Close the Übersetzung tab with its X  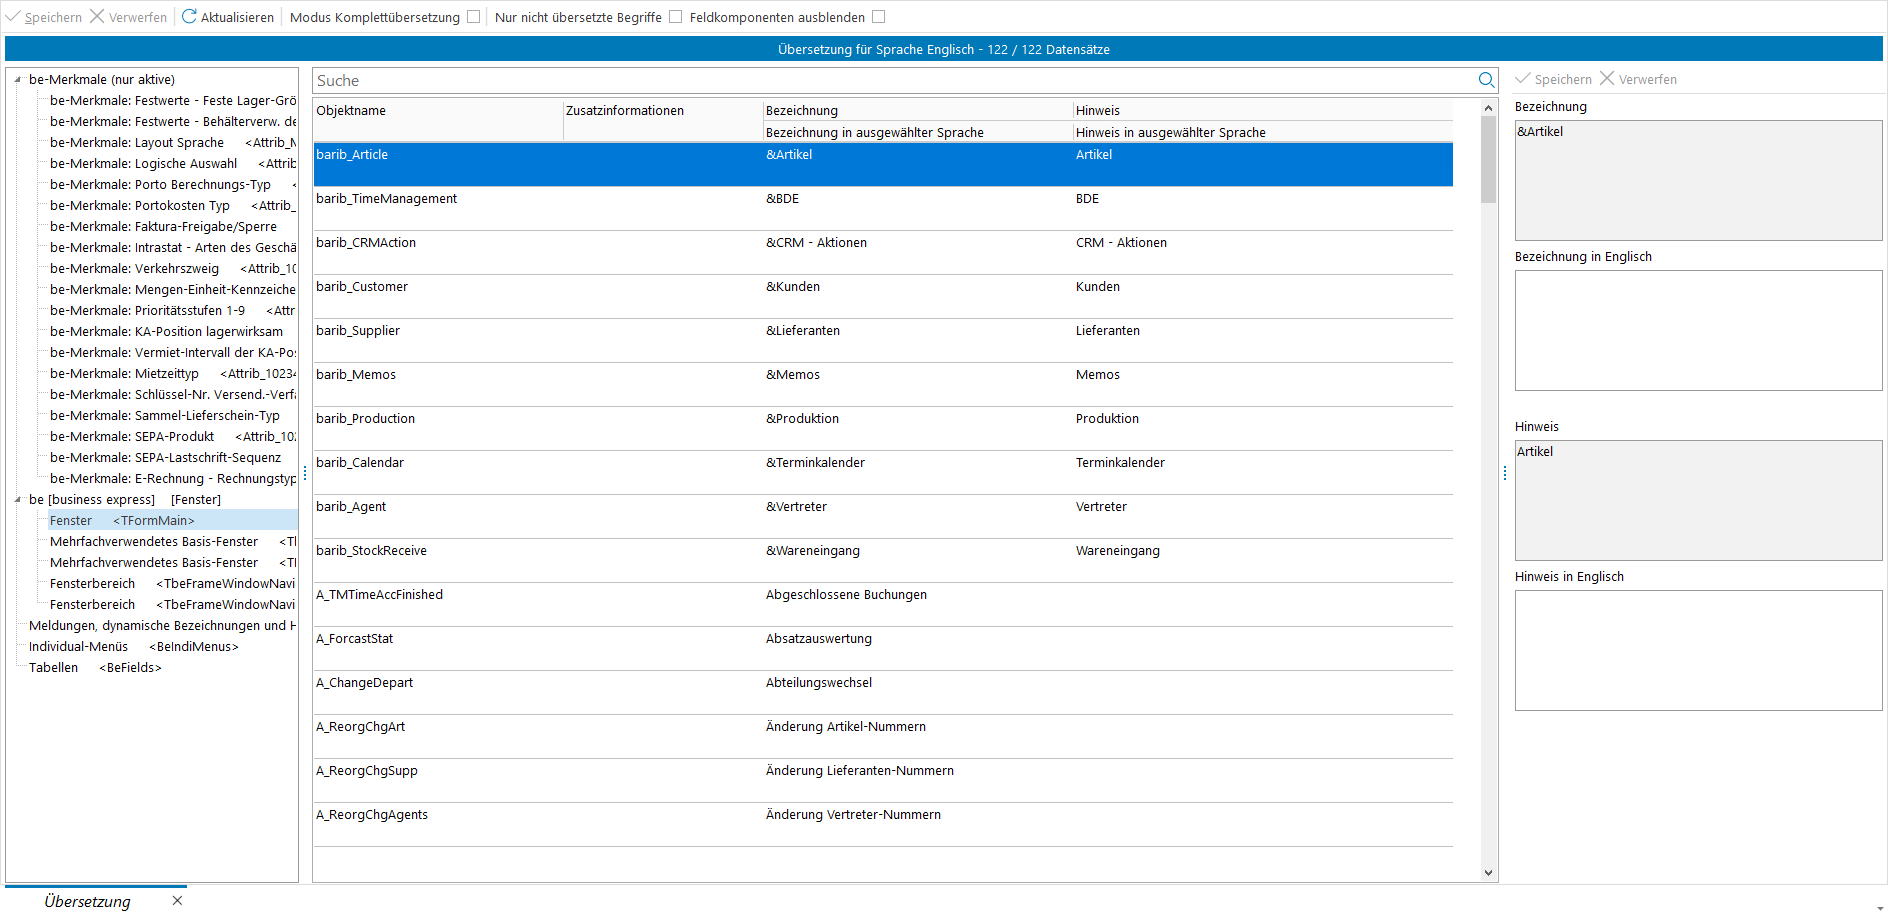[177, 901]
